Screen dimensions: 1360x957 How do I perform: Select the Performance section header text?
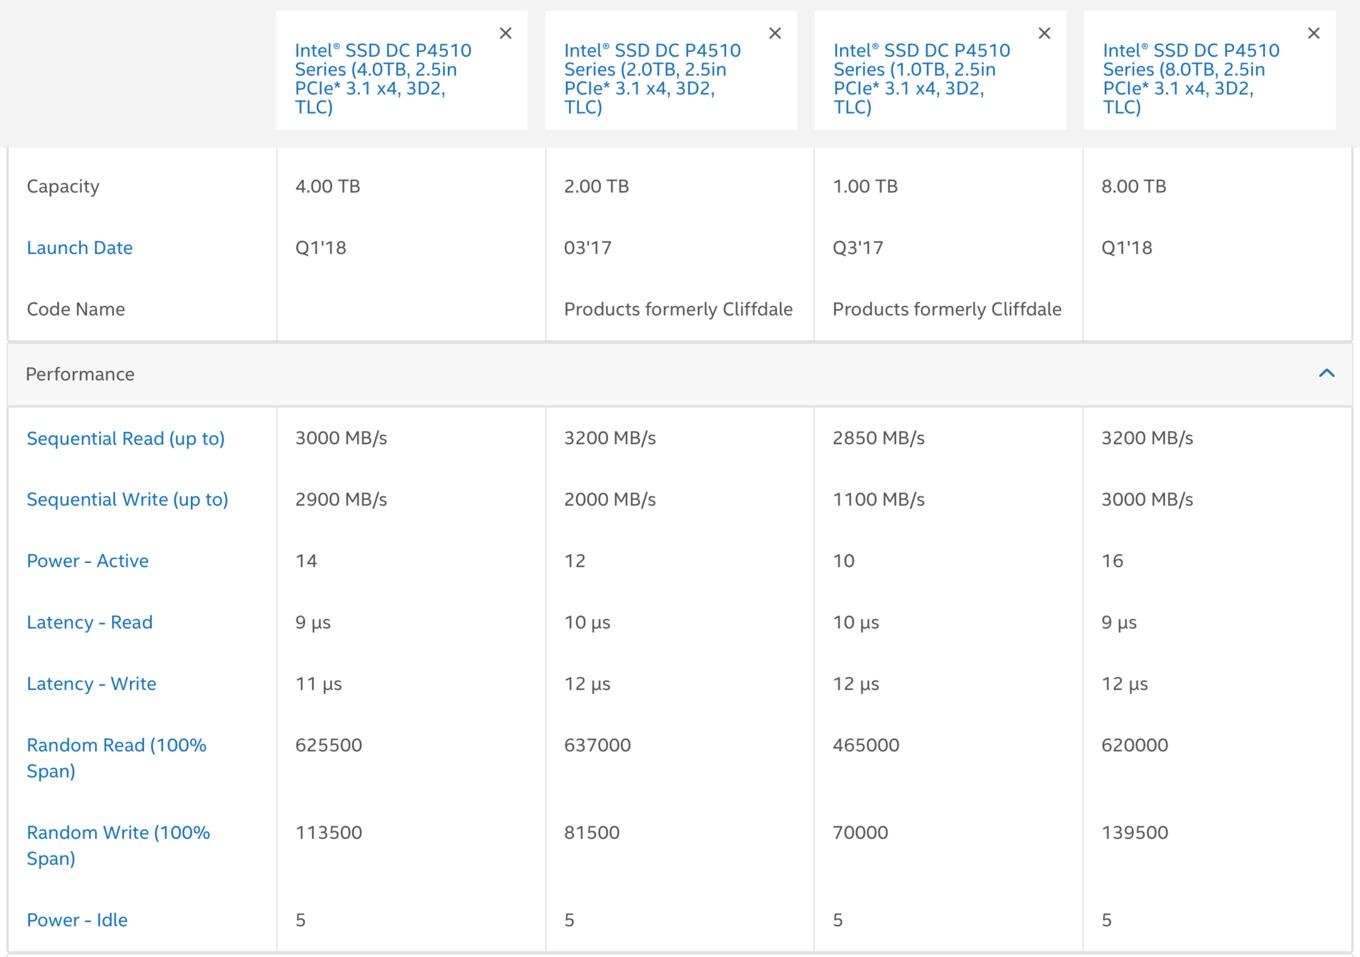(x=80, y=374)
